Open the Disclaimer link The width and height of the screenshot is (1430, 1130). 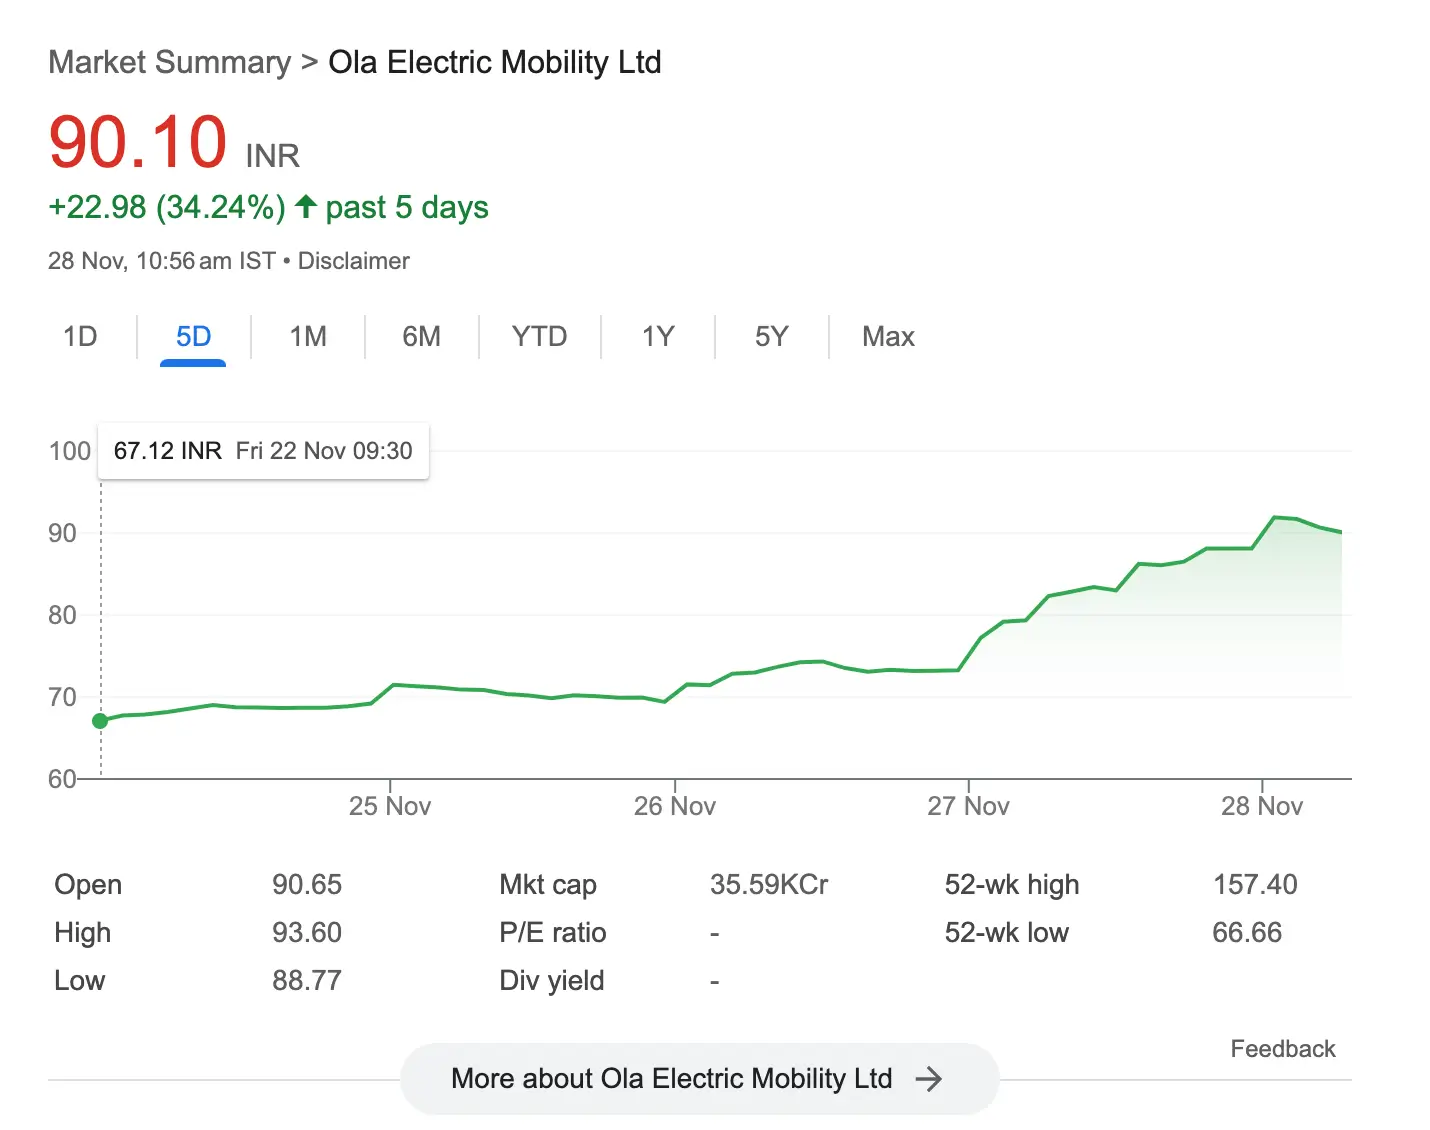354,261
